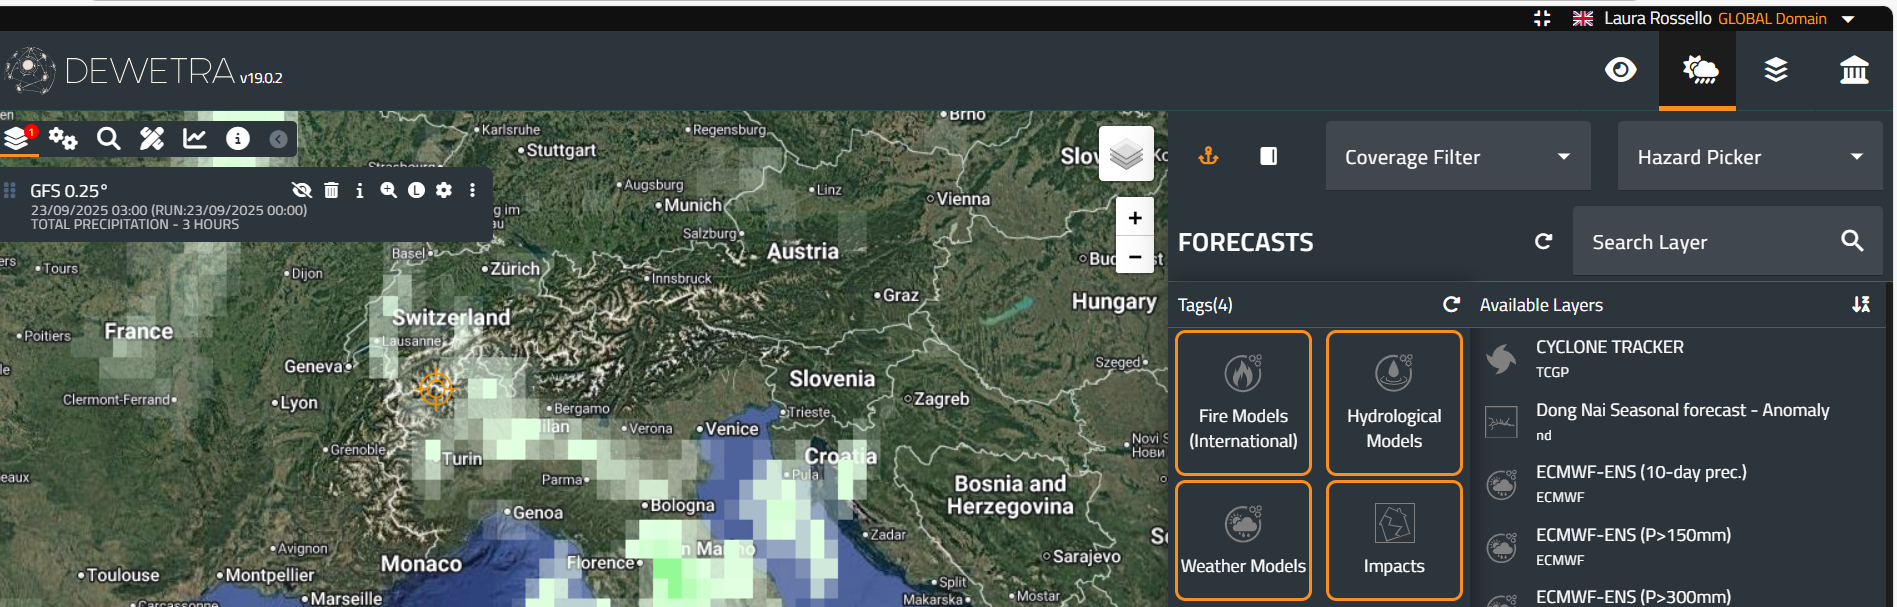Image resolution: width=1897 pixels, height=607 pixels.
Task: Toggle the Fire Models (International) tag
Action: 1243,403
